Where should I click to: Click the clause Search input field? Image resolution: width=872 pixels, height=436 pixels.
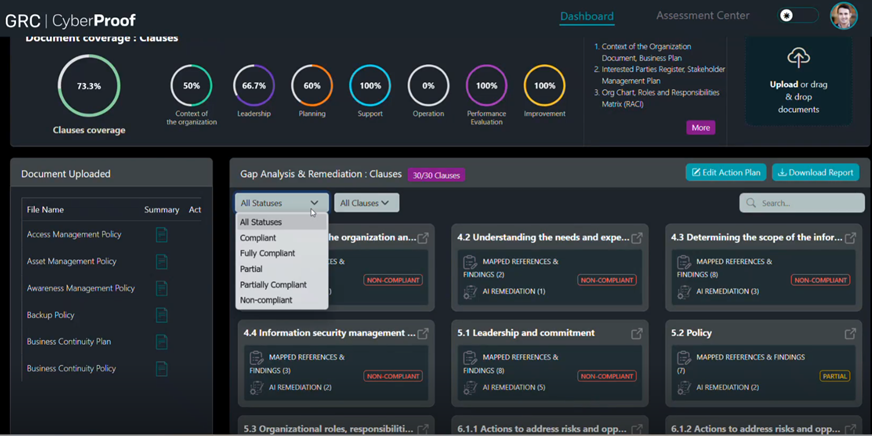pos(802,203)
